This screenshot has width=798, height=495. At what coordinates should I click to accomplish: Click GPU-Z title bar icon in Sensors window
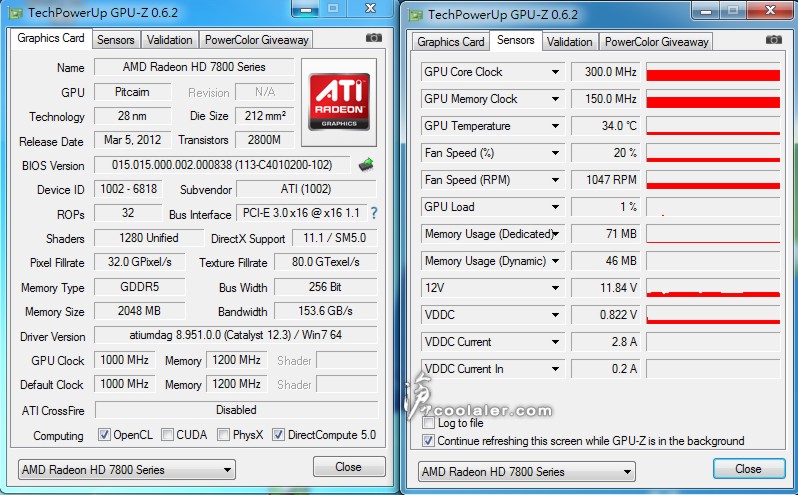click(x=415, y=15)
